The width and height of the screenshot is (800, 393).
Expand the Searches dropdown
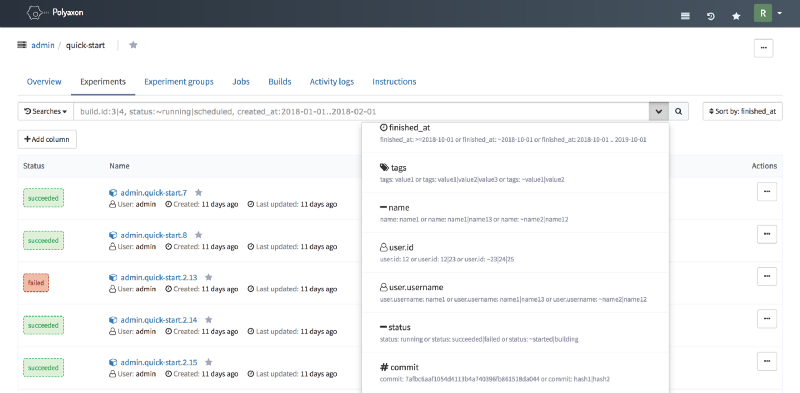(45, 111)
